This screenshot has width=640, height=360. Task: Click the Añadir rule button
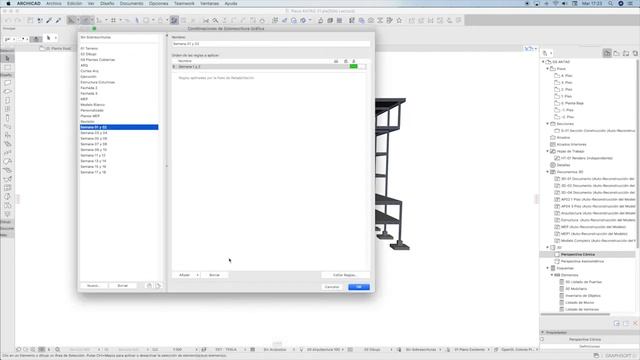[x=184, y=275]
